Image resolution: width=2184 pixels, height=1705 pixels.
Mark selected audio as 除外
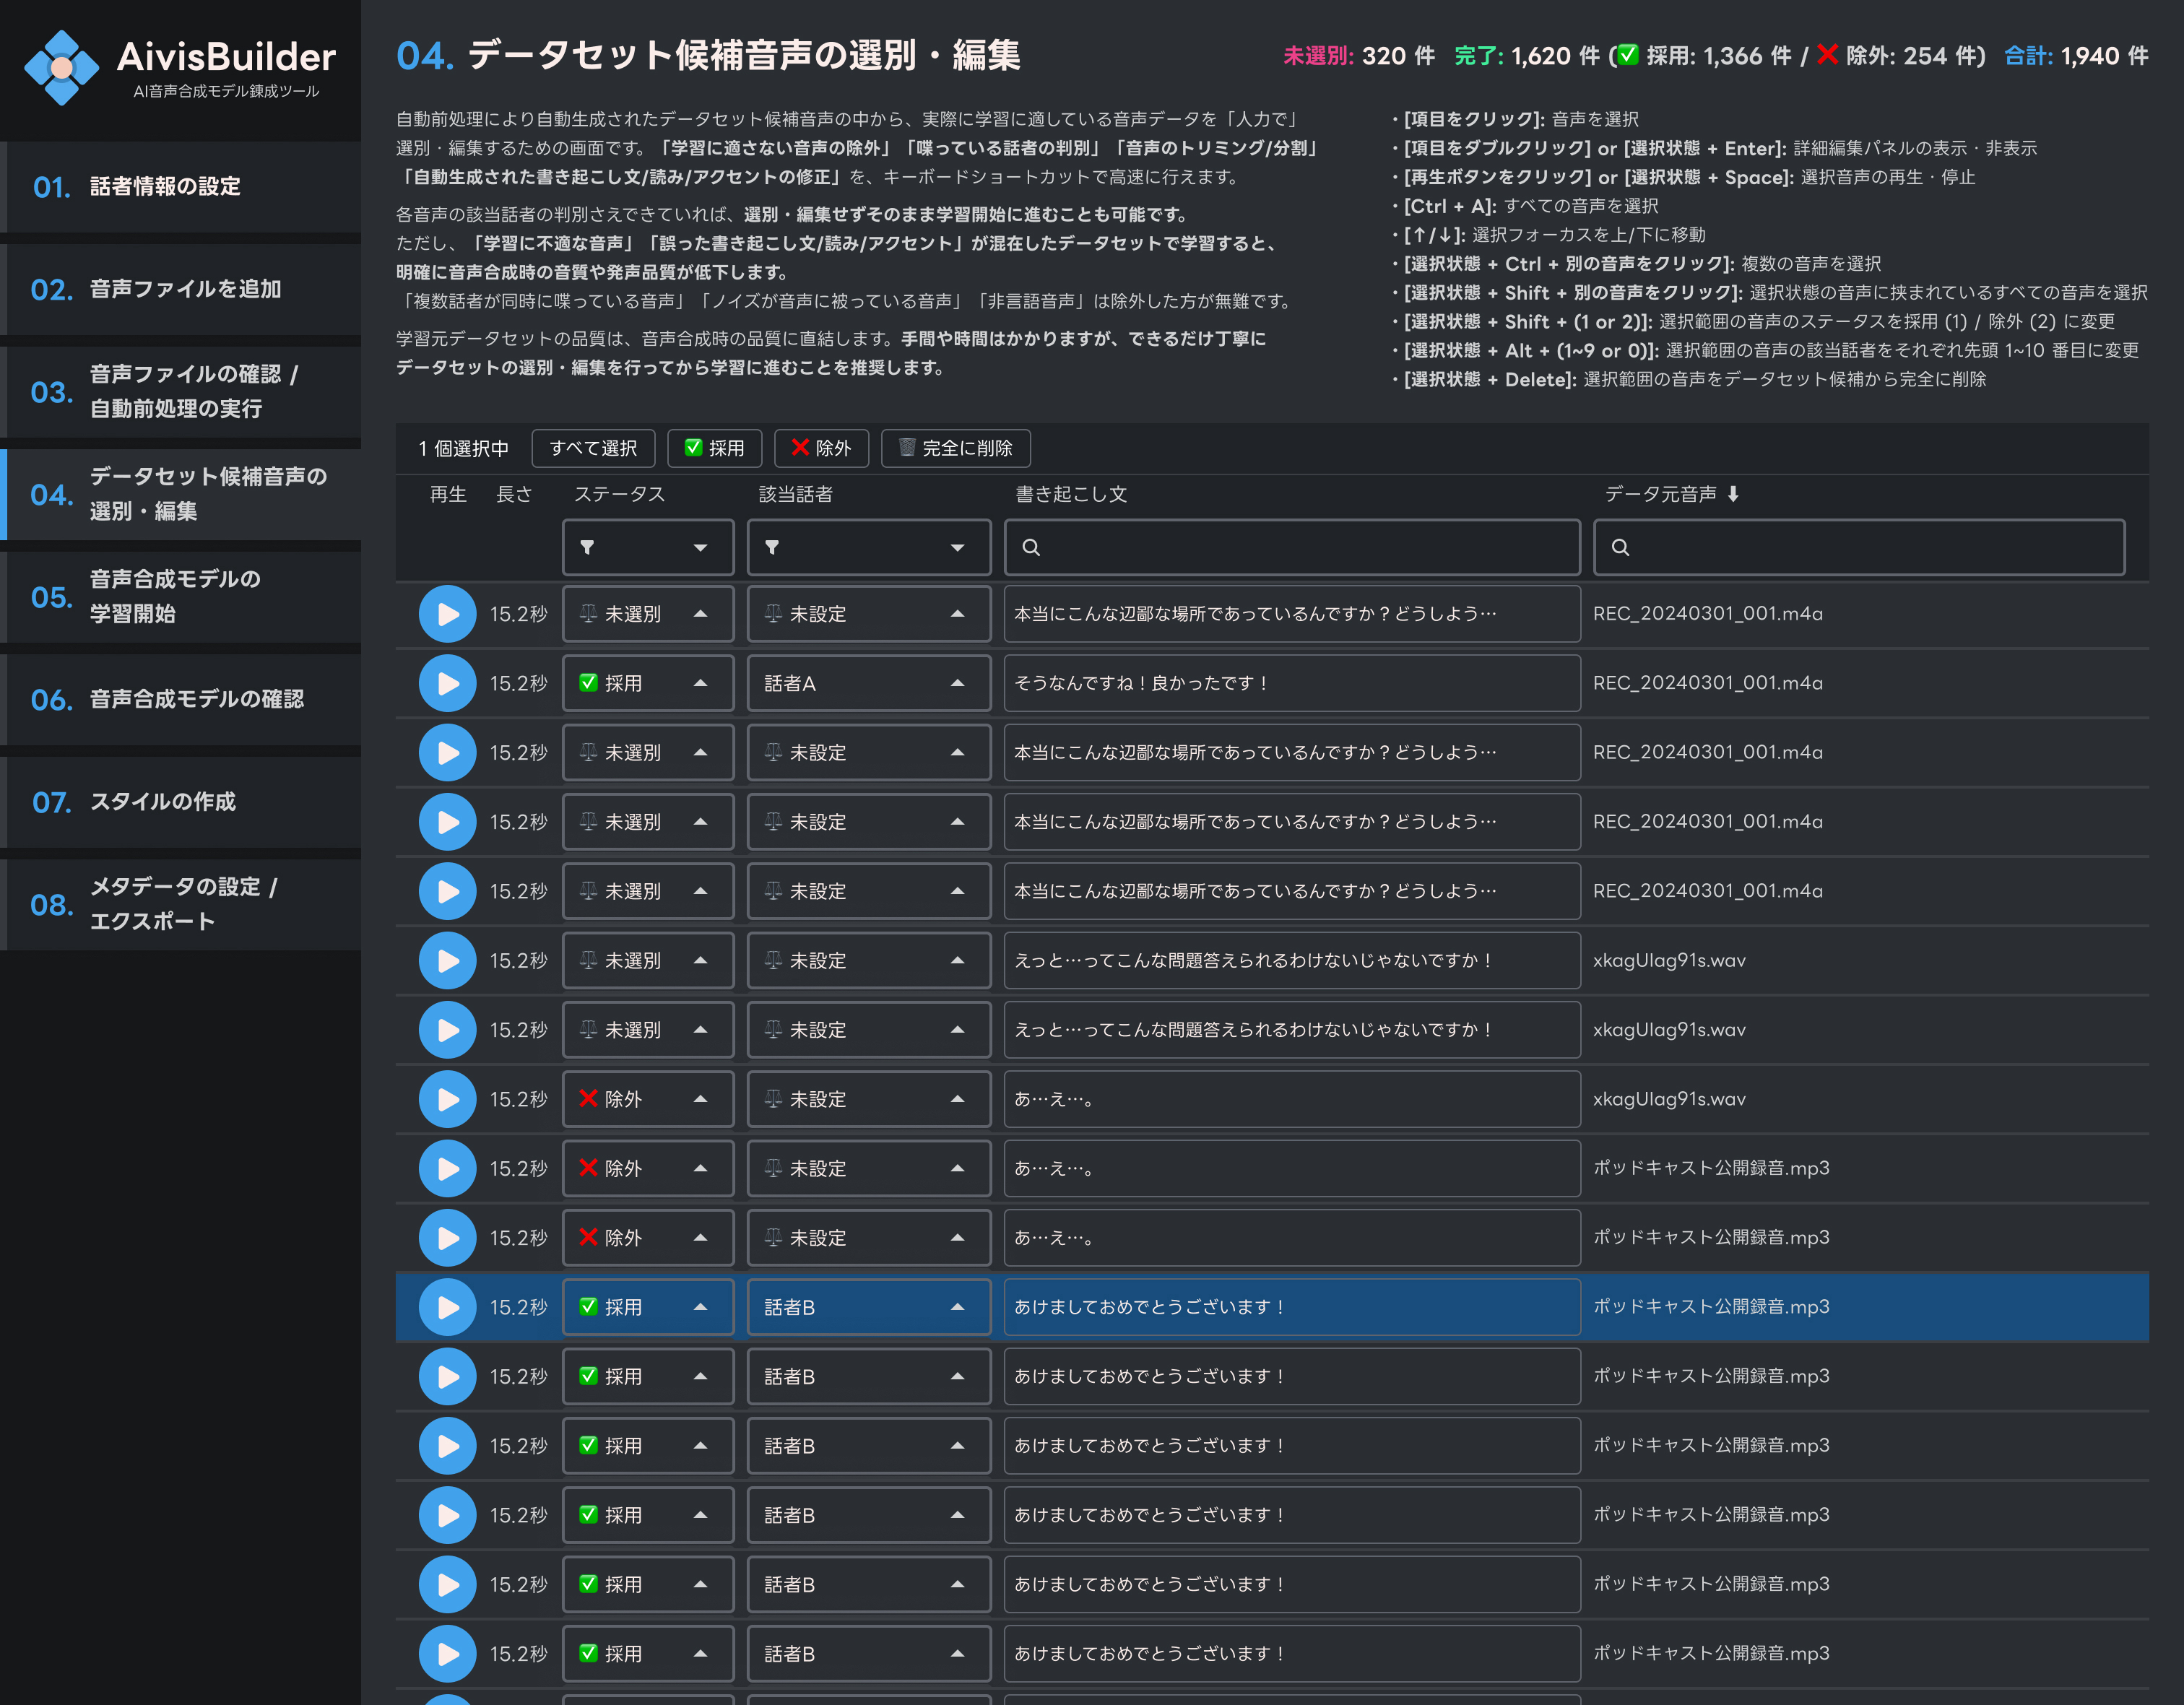(821, 448)
